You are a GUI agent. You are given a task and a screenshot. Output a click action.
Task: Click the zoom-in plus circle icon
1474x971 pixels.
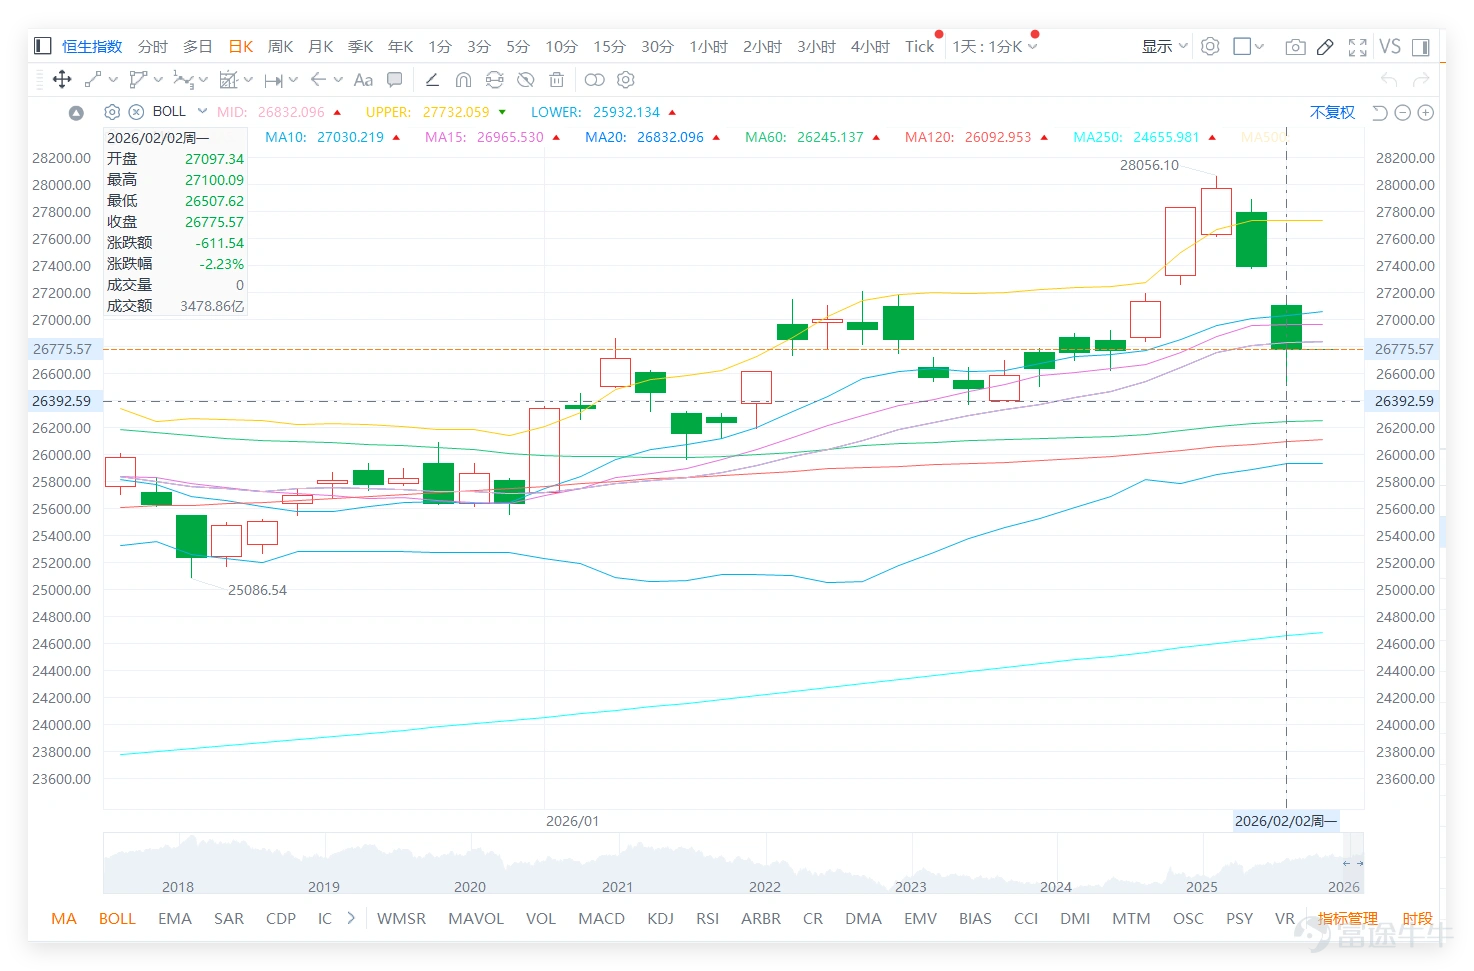[x=1426, y=113]
